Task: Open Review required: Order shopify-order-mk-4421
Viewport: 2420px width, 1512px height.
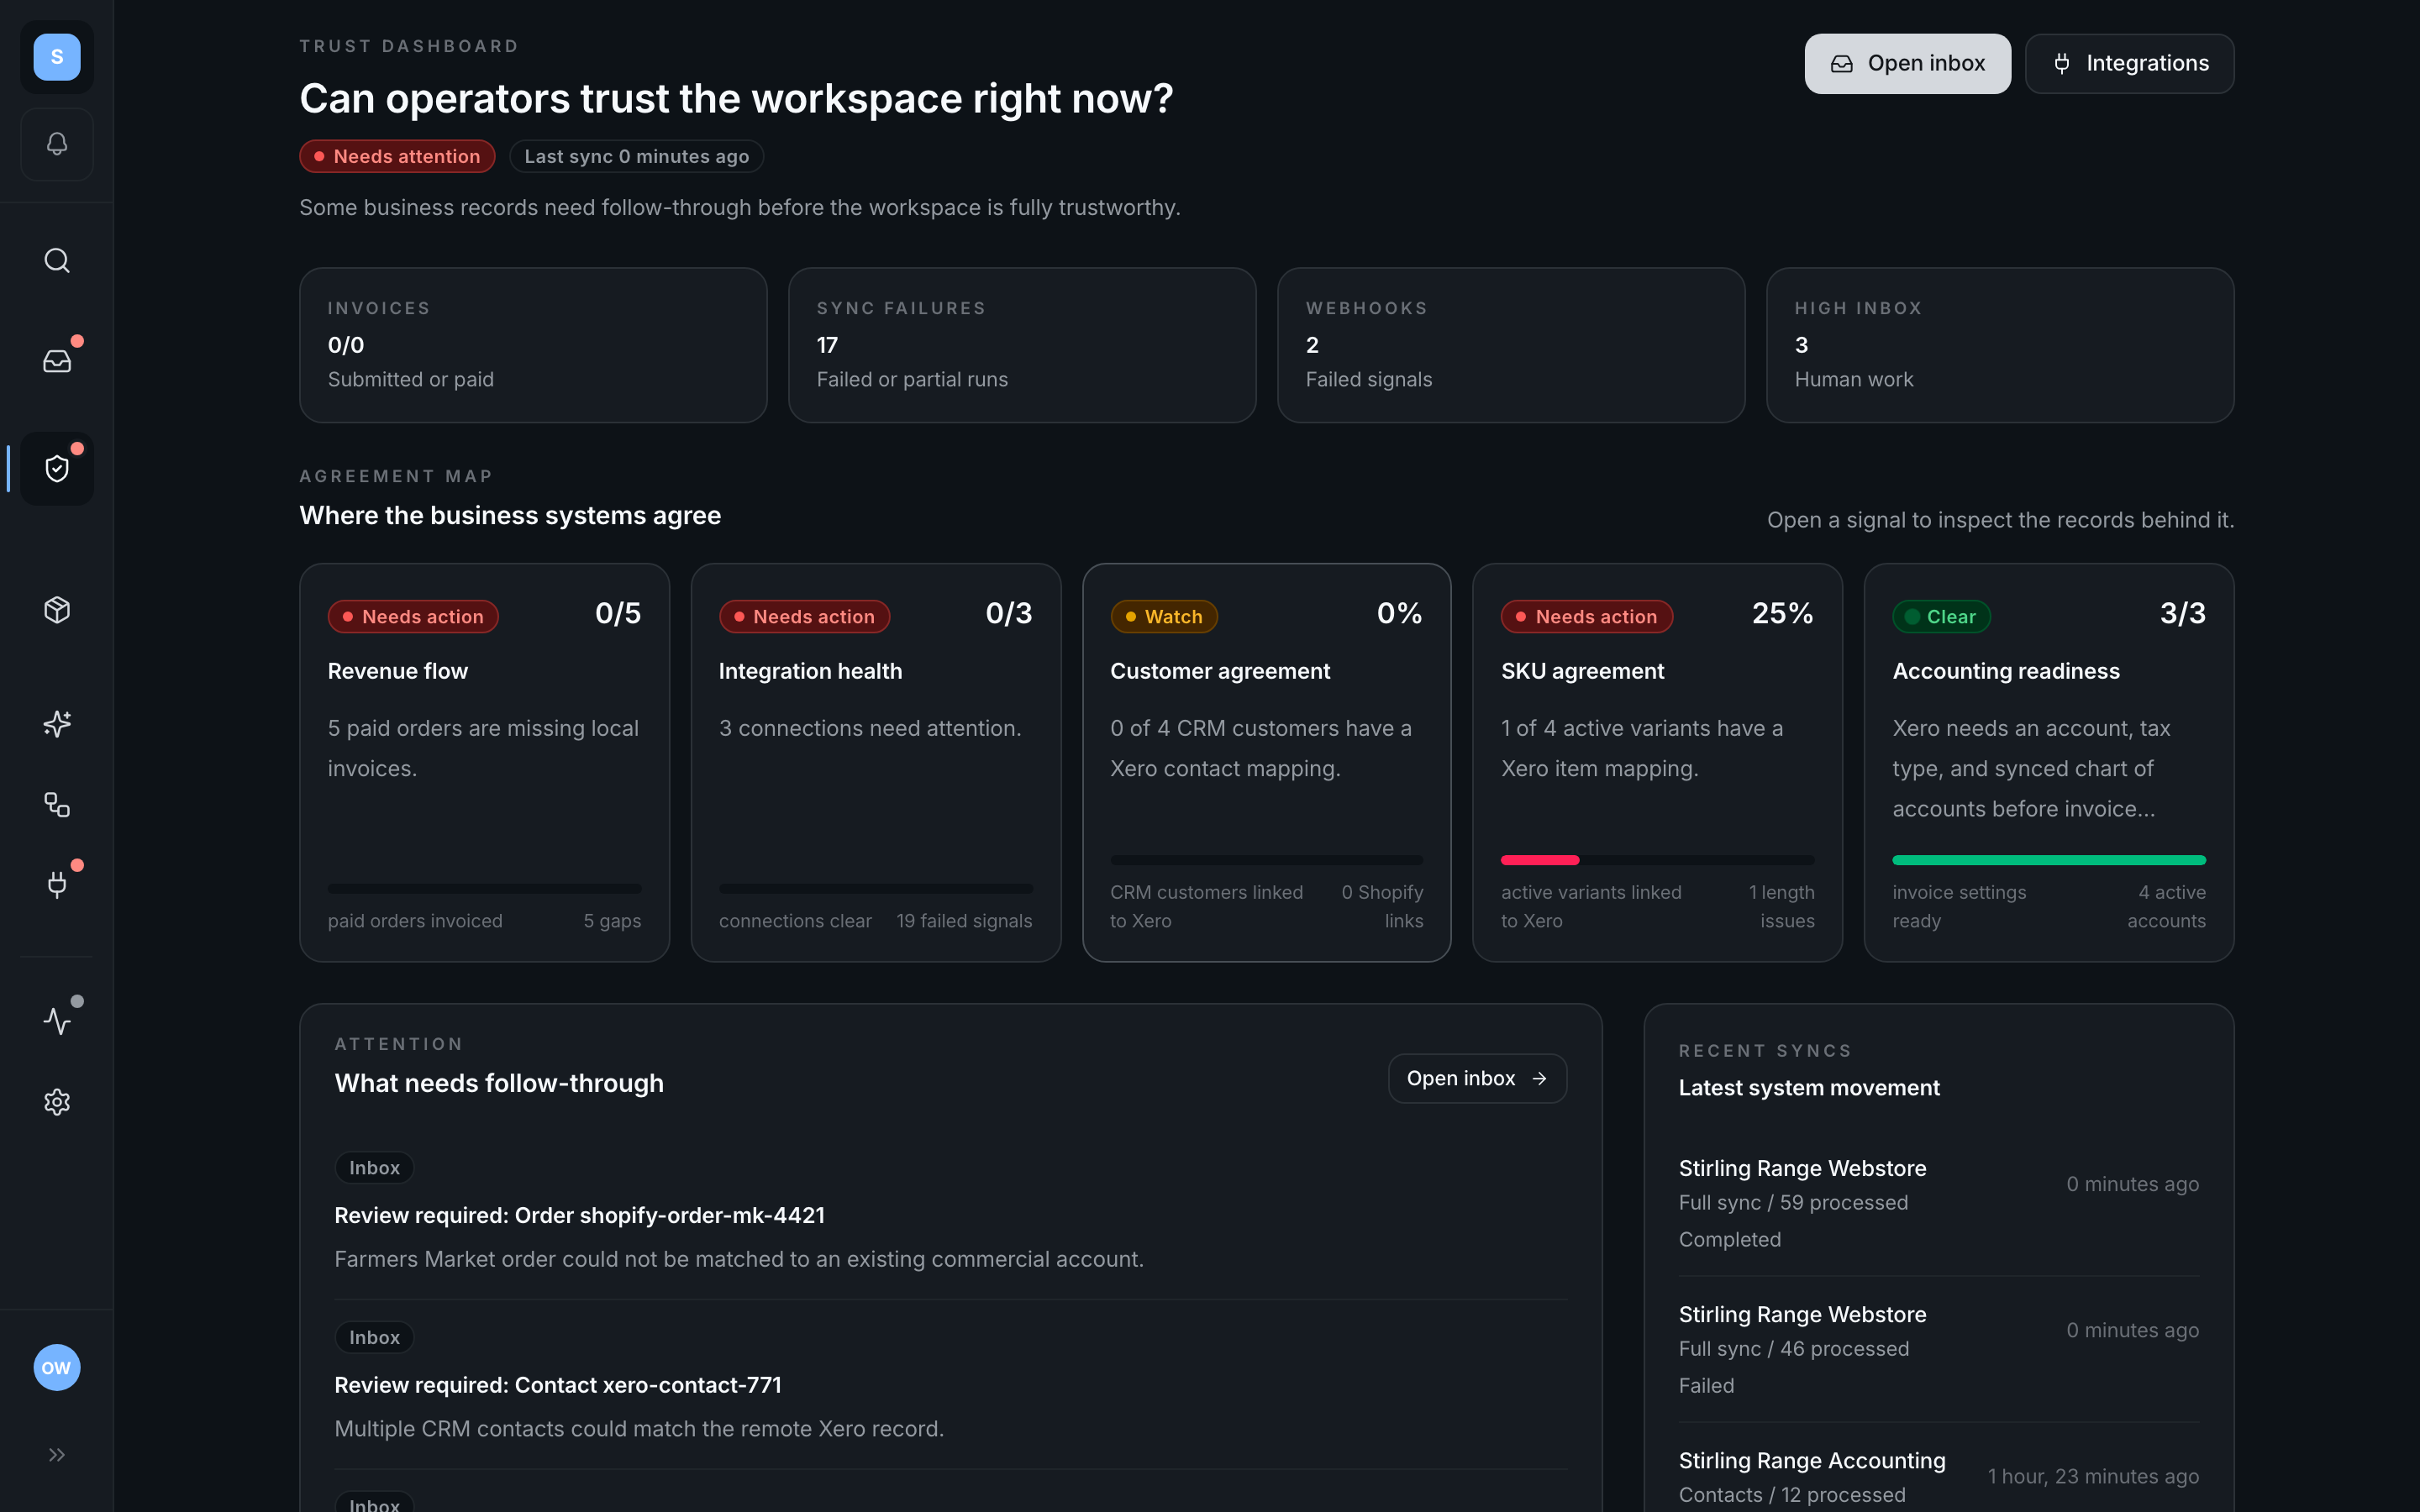Action: (x=579, y=1215)
